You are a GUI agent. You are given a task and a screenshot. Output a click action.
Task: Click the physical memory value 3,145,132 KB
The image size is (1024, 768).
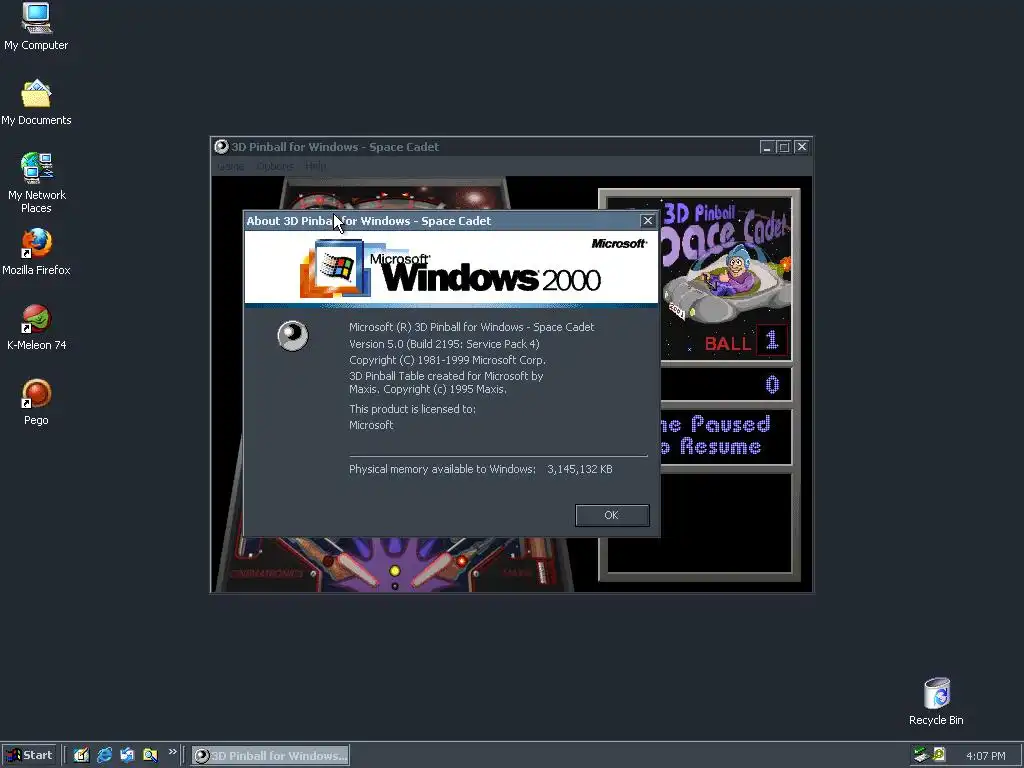pyautogui.click(x=580, y=469)
